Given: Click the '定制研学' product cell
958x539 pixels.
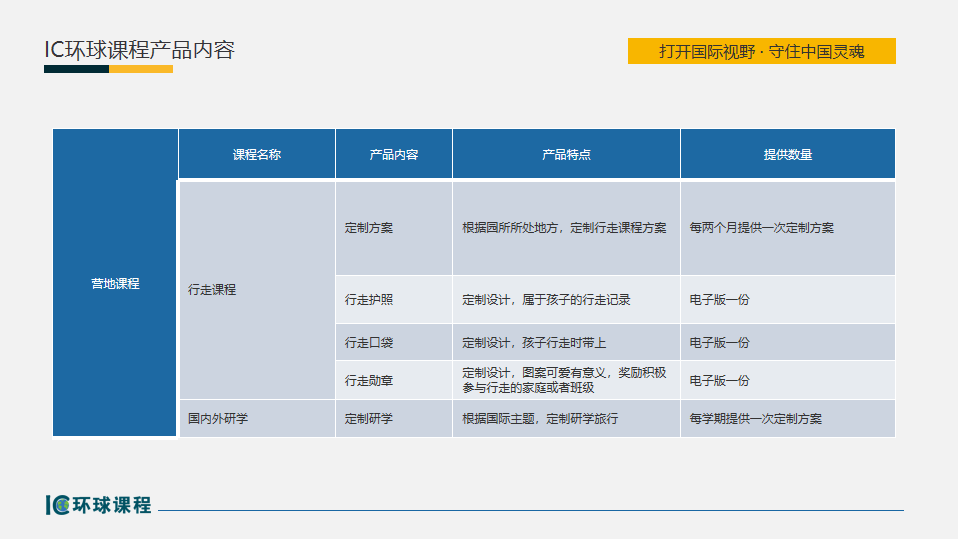Looking at the screenshot, I should pyautogui.click(x=393, y=419).
